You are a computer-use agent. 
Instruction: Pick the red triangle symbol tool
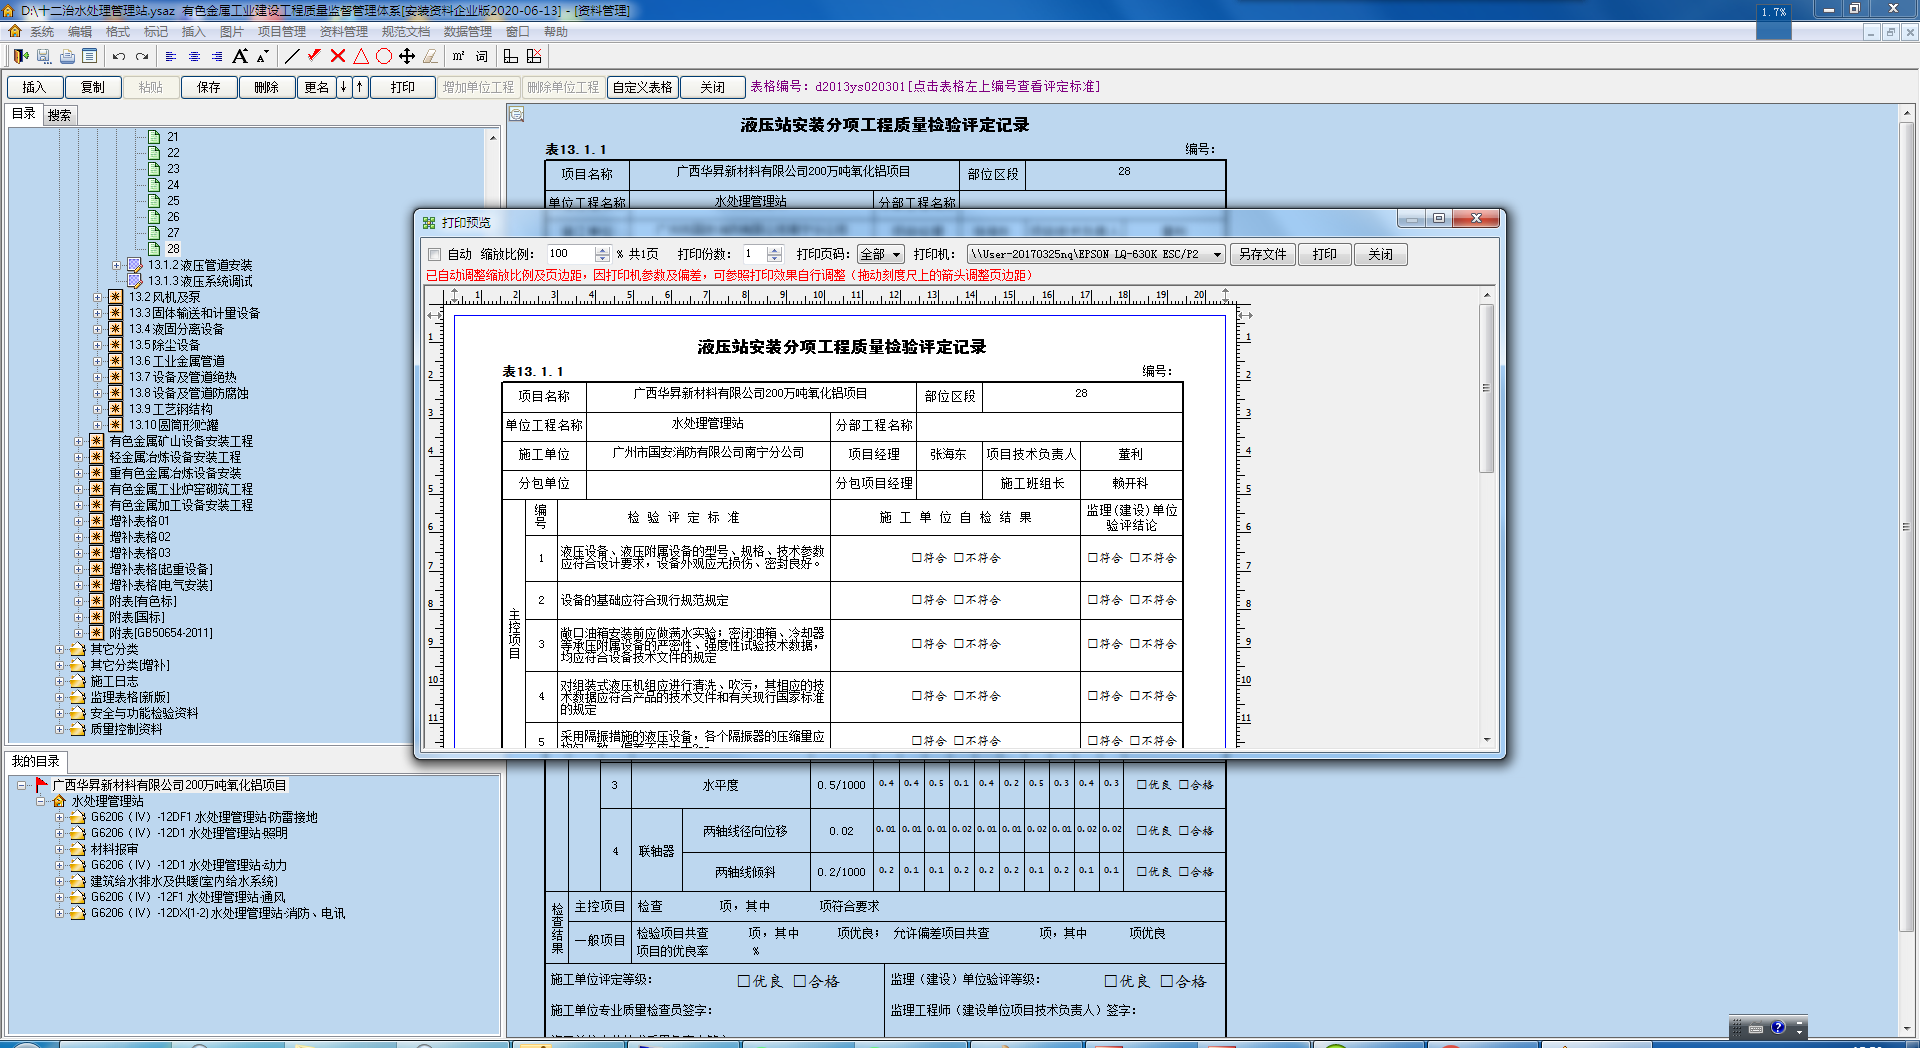click(361, 56)
